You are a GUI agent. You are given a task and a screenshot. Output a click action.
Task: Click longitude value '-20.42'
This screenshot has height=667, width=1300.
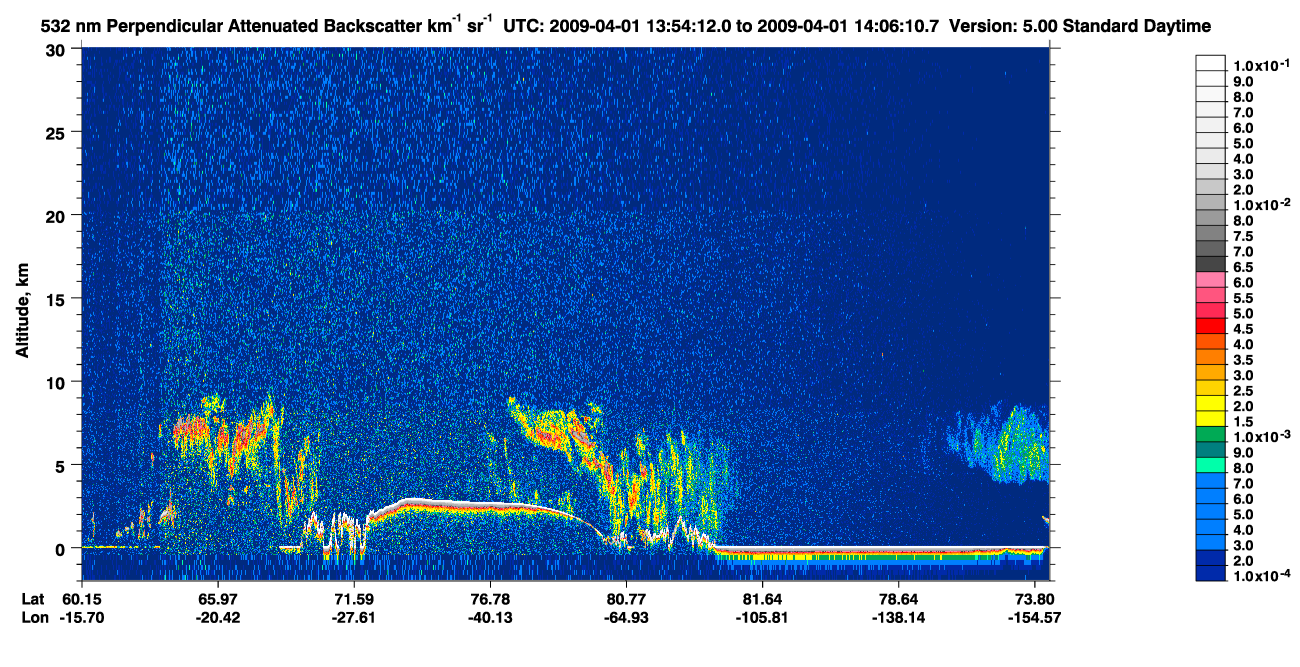tap(218, 616)
